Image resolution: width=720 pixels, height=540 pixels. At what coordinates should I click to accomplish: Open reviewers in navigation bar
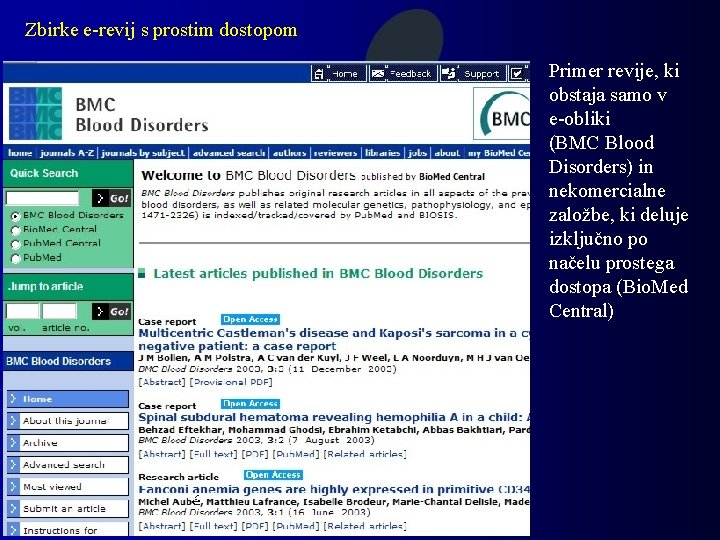click(x=335, y=153)
